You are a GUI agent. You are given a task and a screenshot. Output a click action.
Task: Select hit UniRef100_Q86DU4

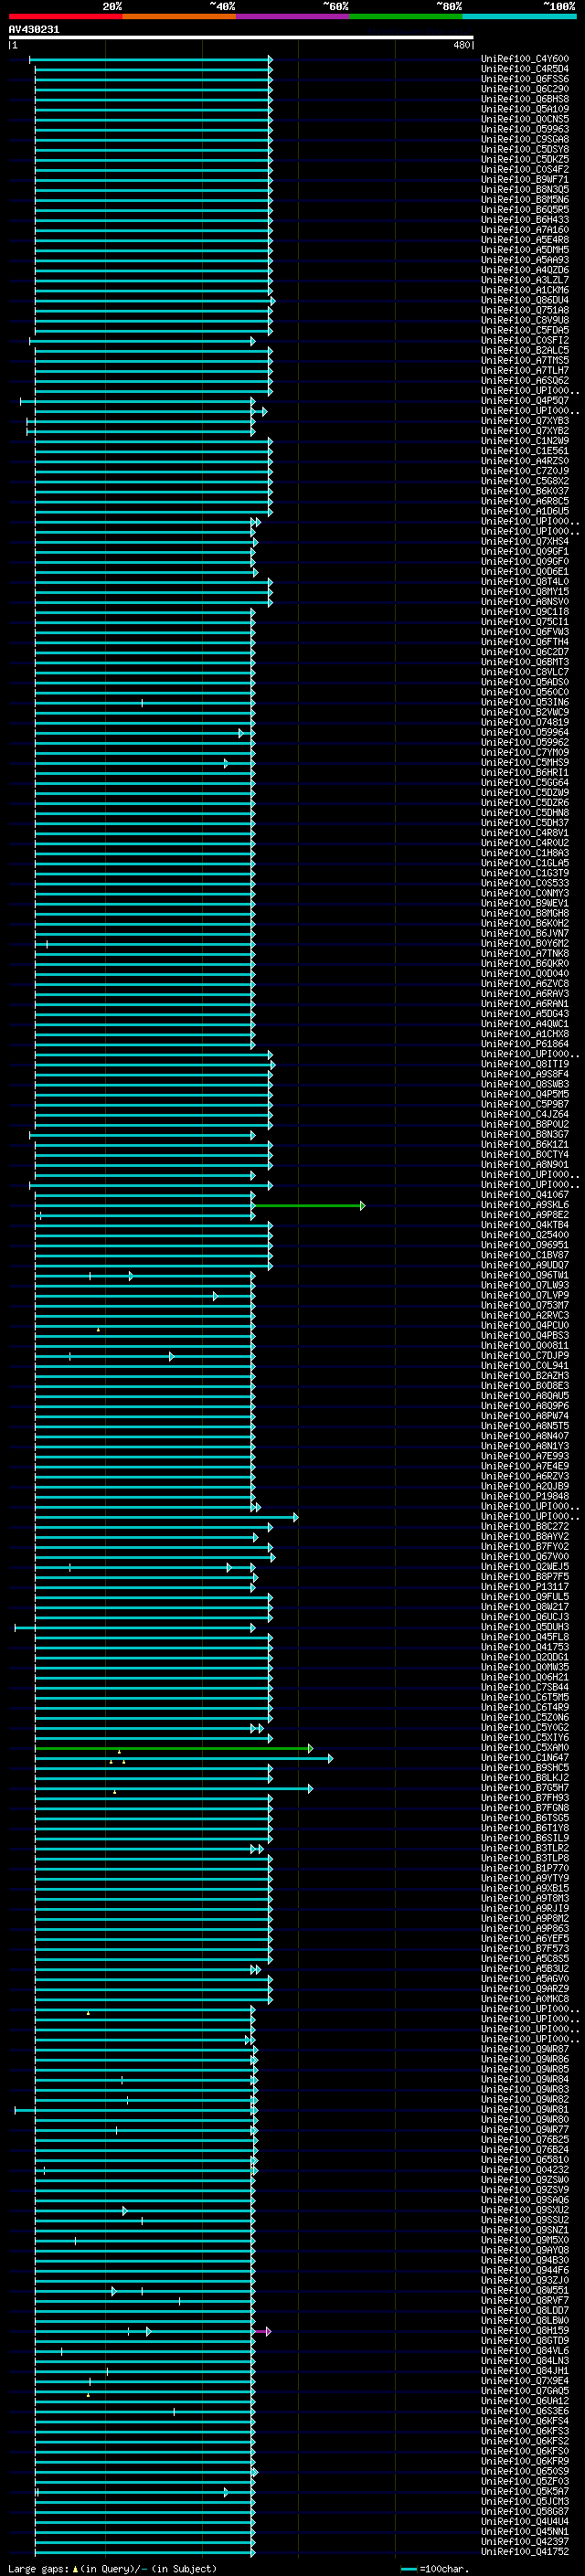(x=525, y=300)
